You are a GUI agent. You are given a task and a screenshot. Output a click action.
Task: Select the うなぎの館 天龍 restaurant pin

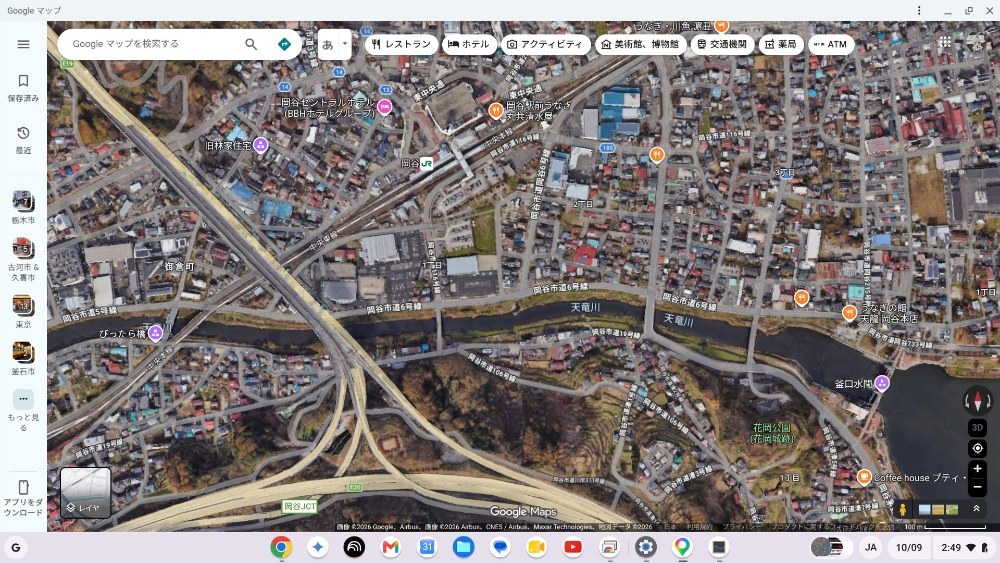click(x=849, y=312)
